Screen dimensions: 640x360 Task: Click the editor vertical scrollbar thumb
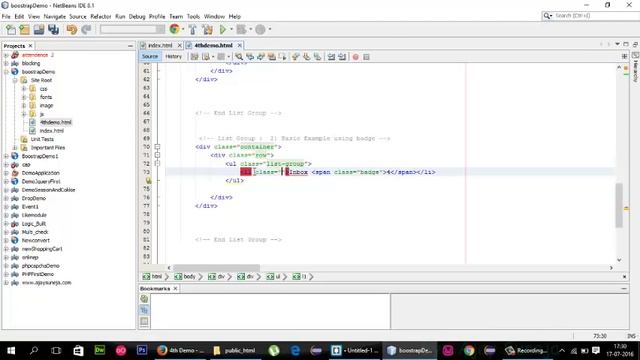pos(619,205)
